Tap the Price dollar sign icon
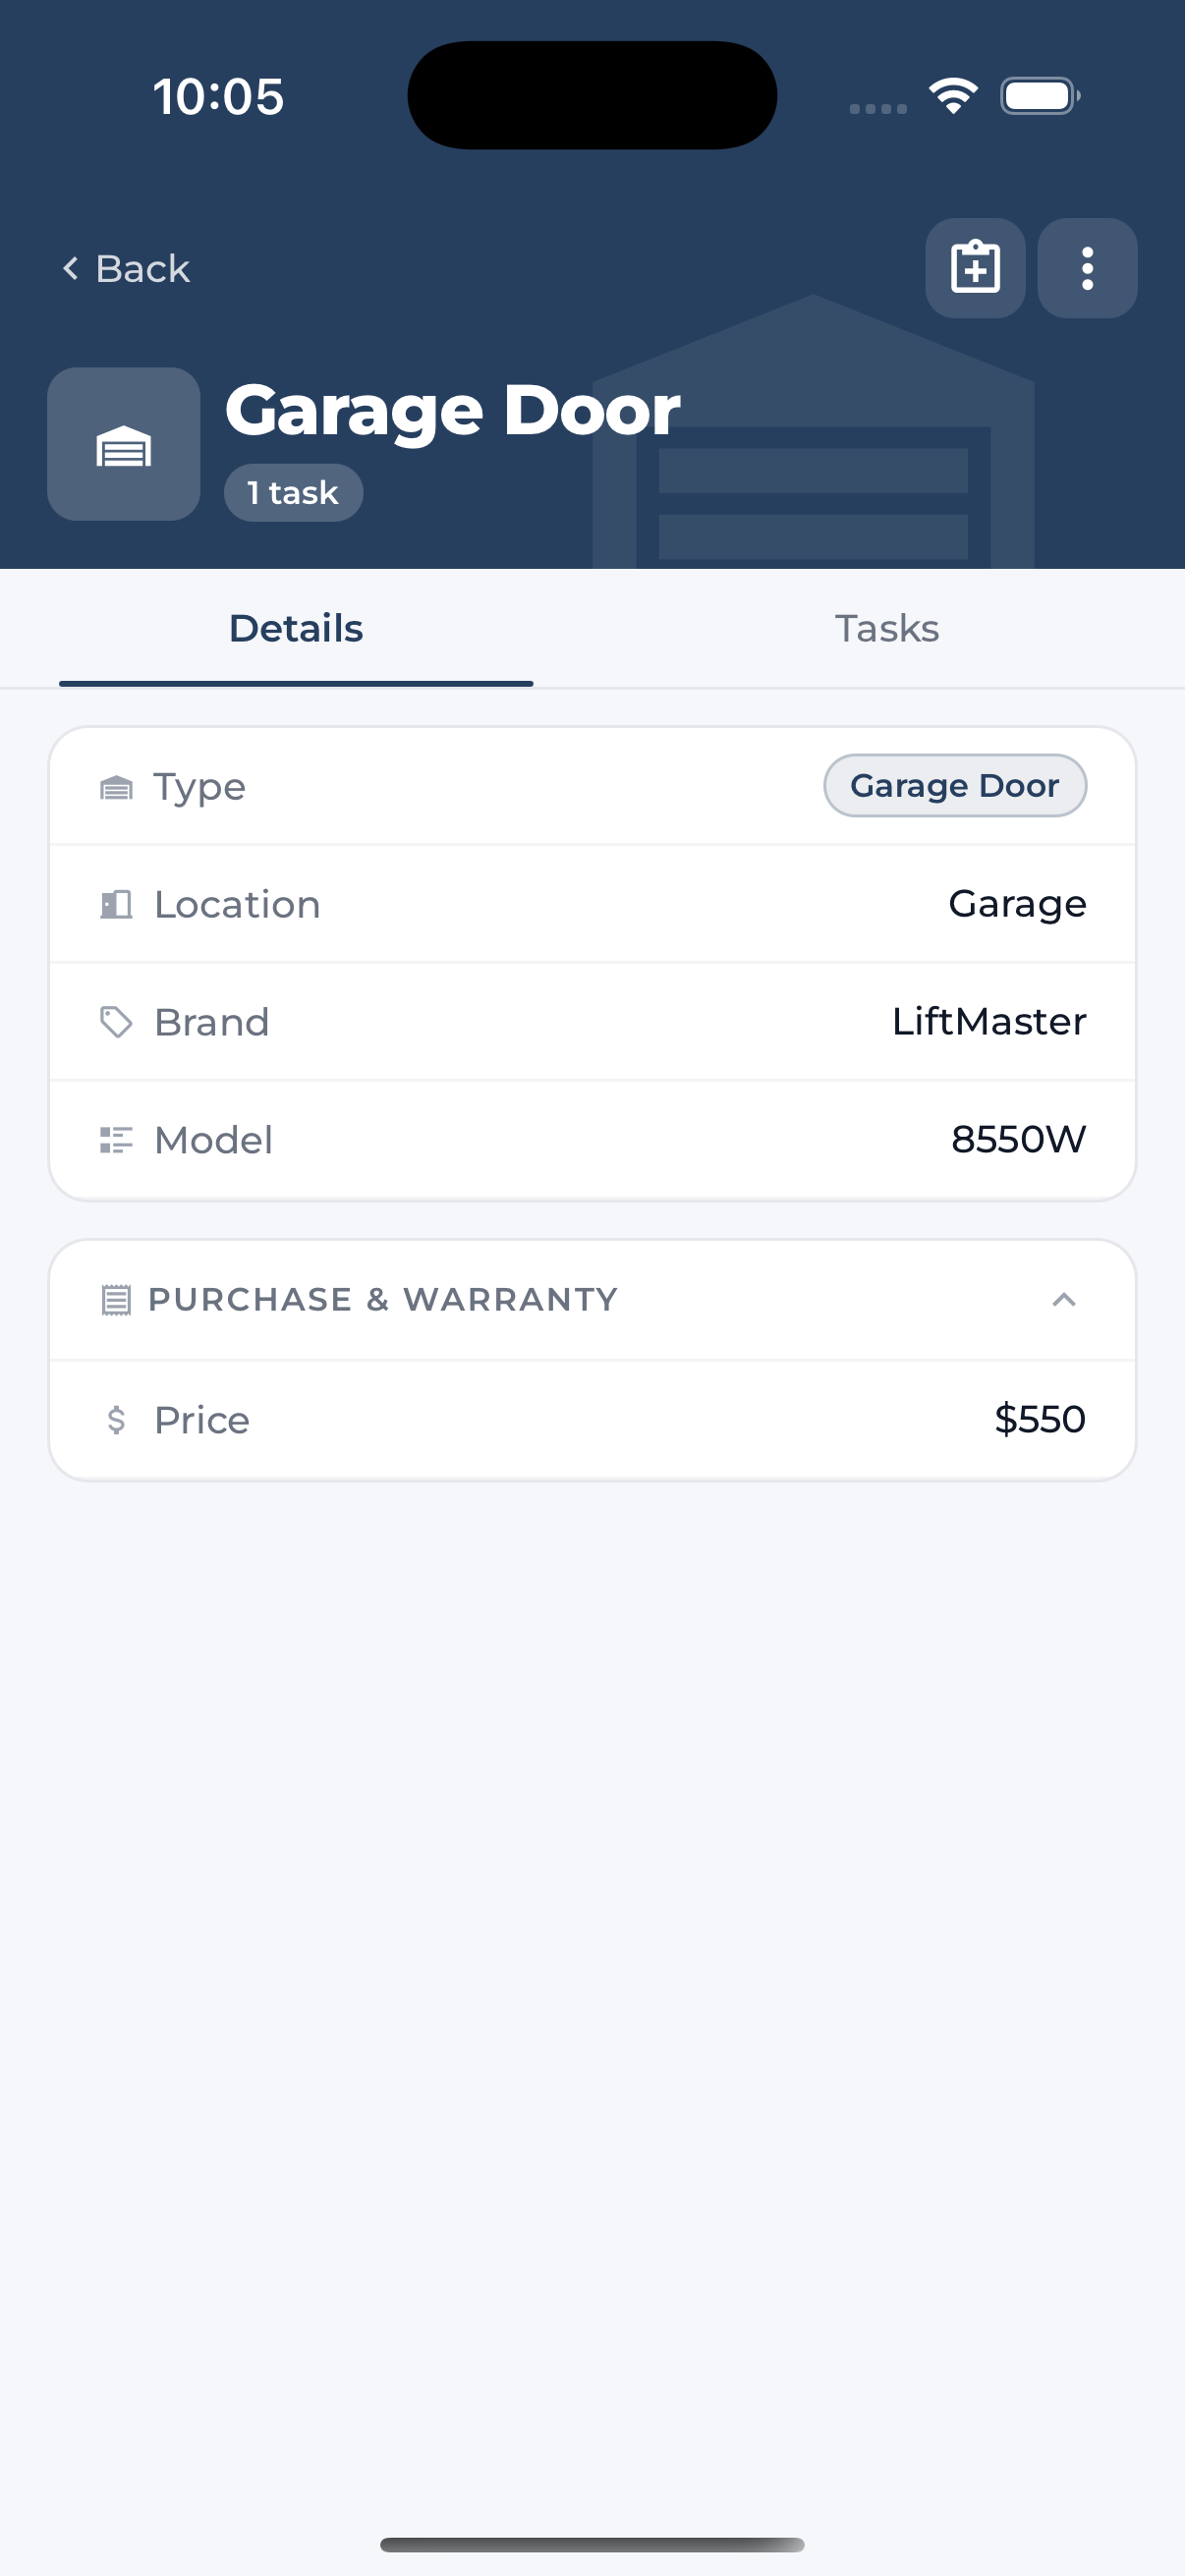The width and height of the screenshot is (1185, 2576). coord(117,1419)
